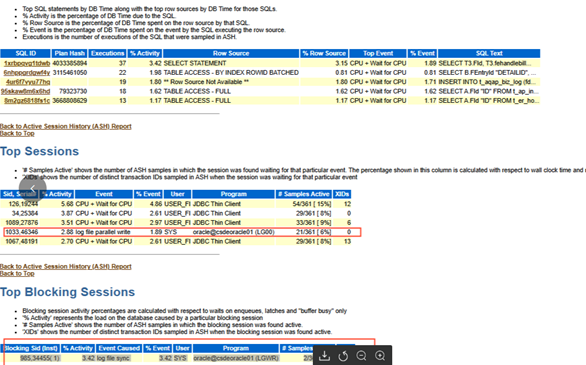The height and width of the screenshot is (365, 586).
Task: Click program cell oracle@csdeoracle01 (LGWR)
Action: click(x=236, y=358)
